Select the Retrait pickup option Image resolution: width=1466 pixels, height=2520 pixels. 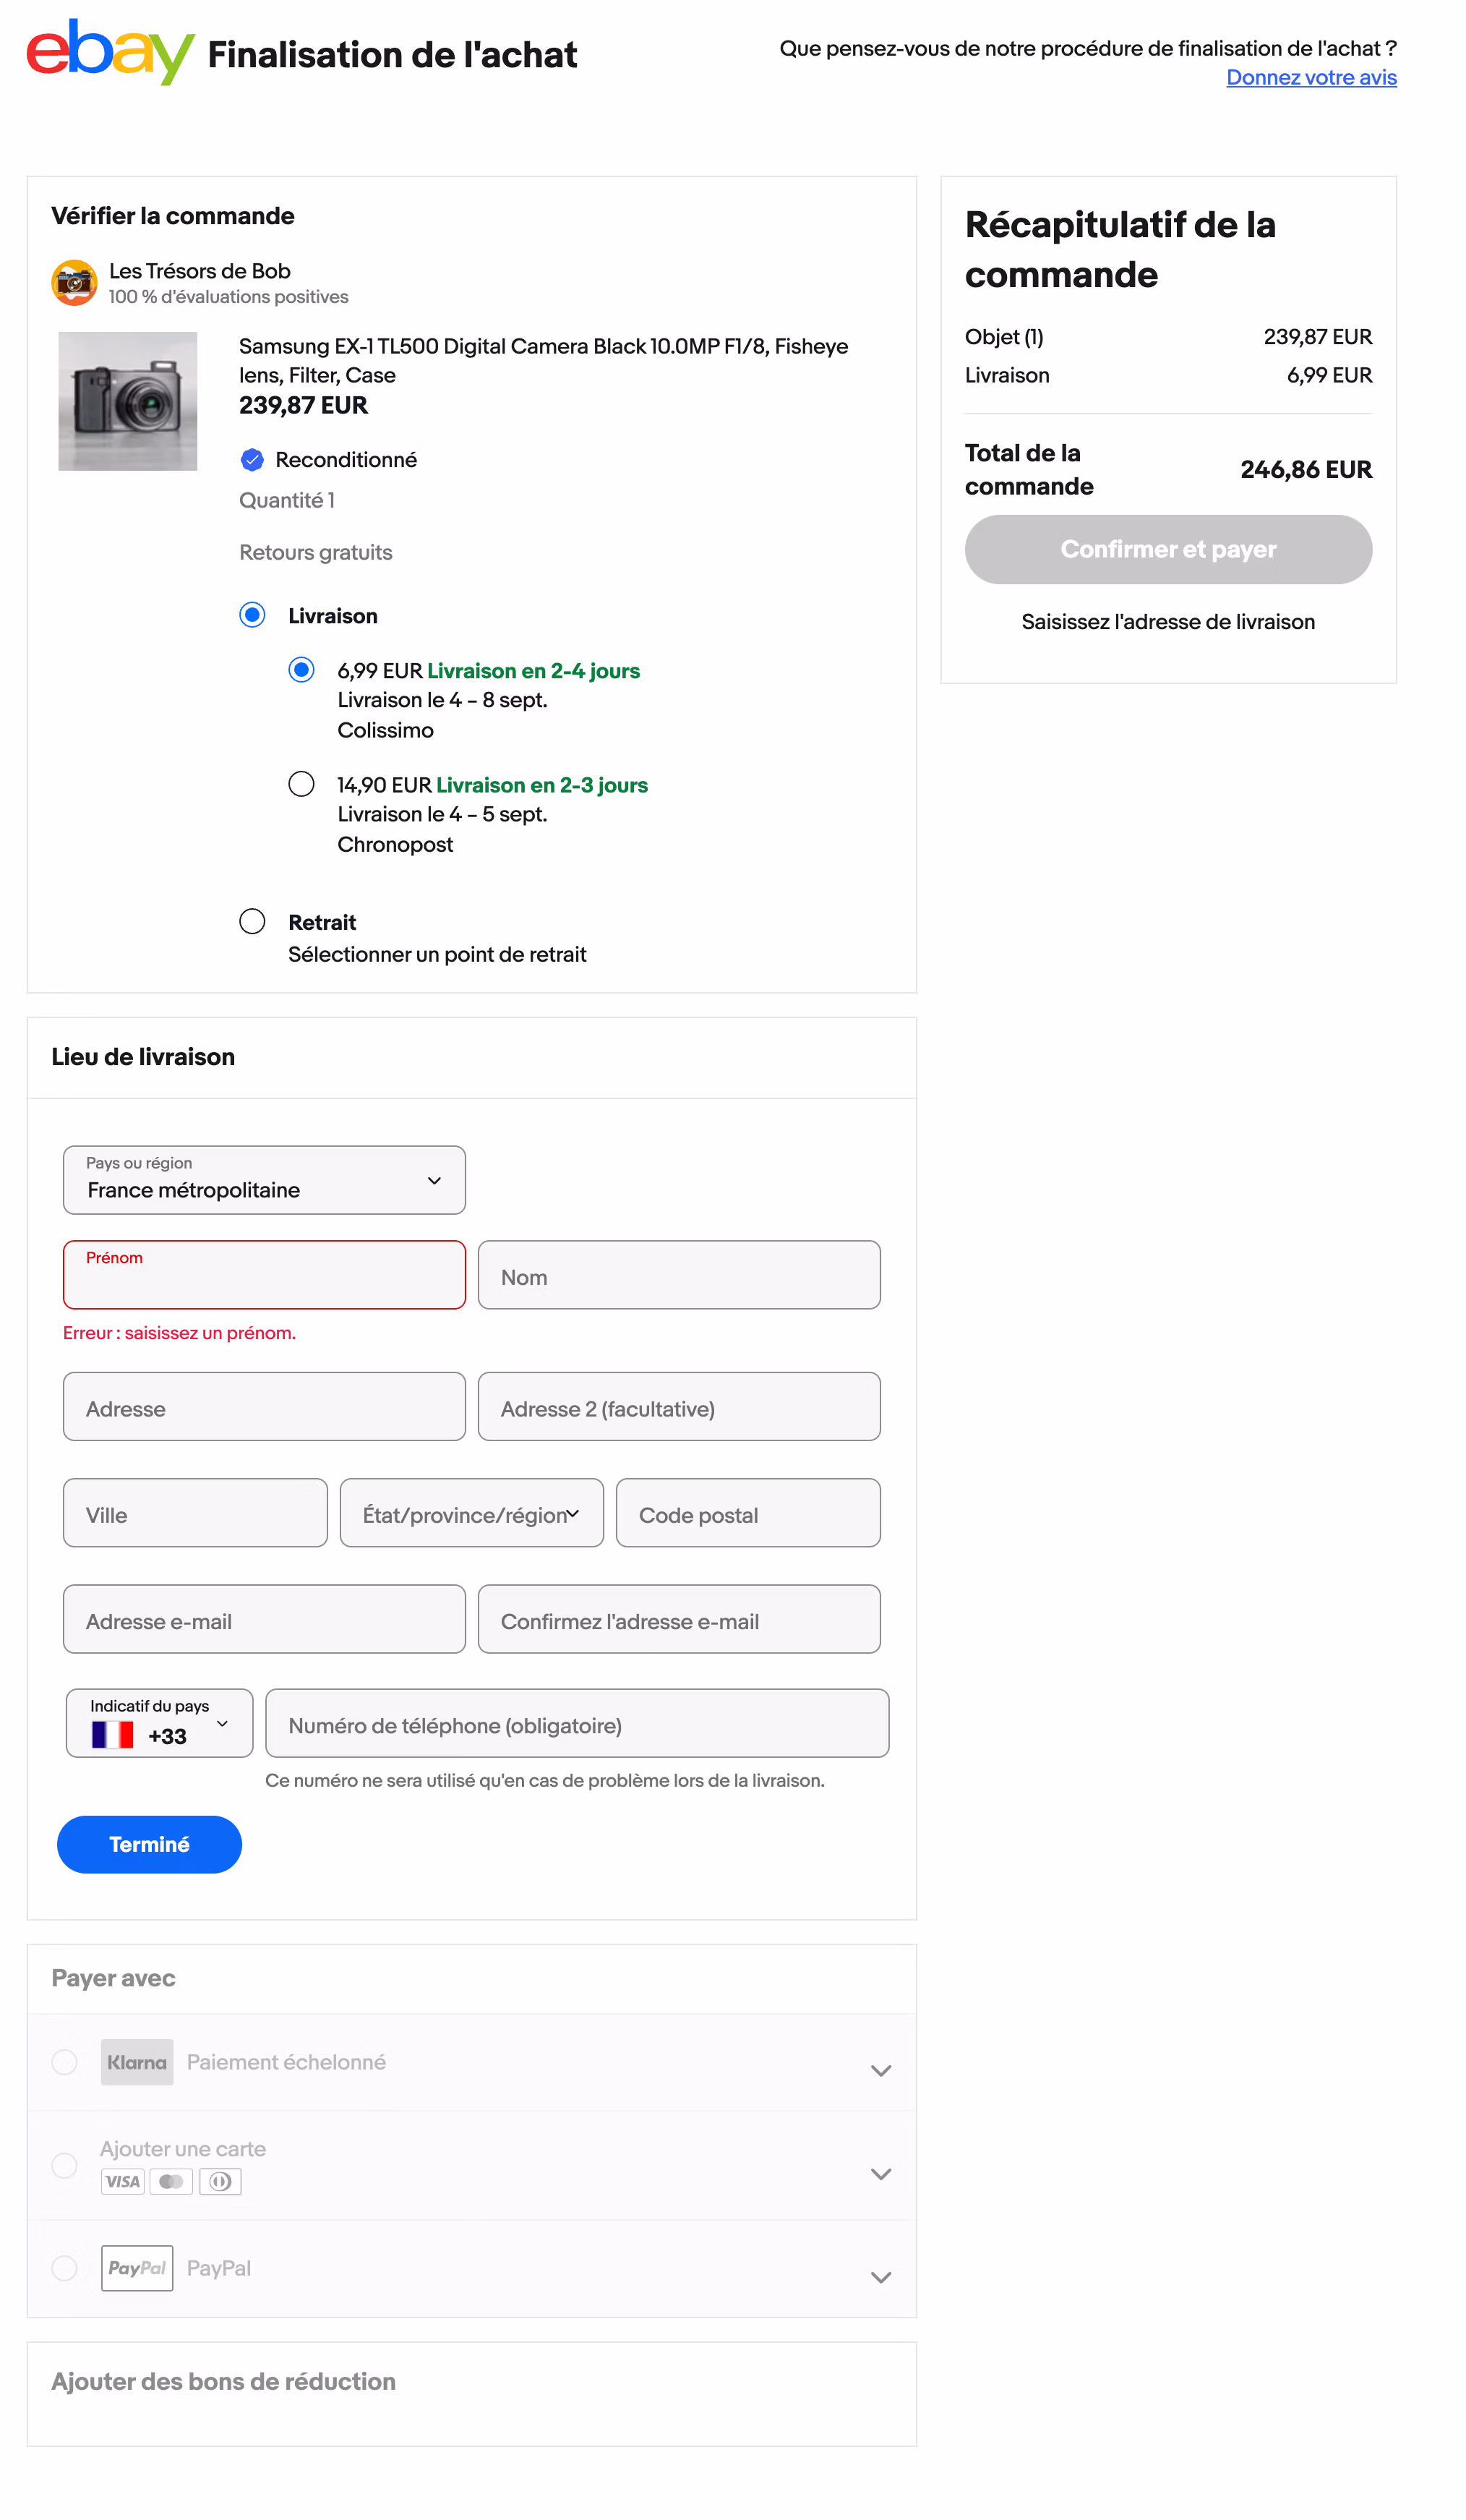252,921
